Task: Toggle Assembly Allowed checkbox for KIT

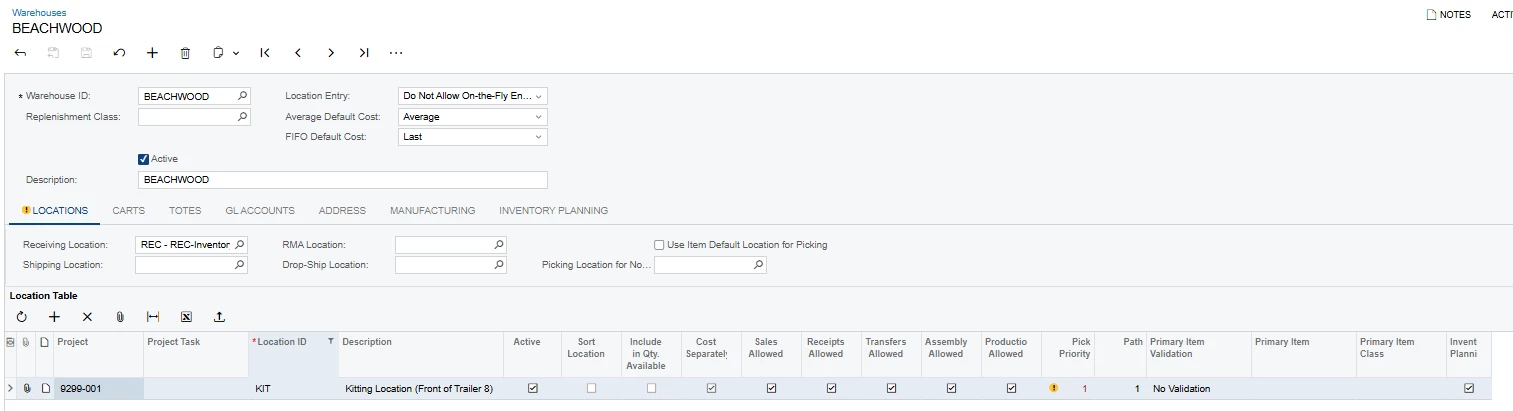Action: pyautogui.click(x=951, y=388)
